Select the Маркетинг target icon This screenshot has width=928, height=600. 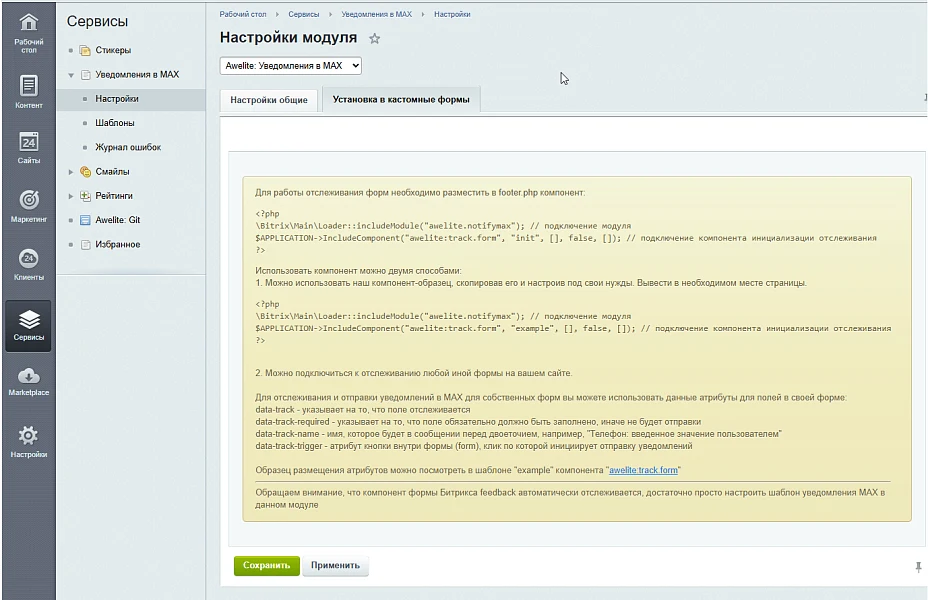28,200
